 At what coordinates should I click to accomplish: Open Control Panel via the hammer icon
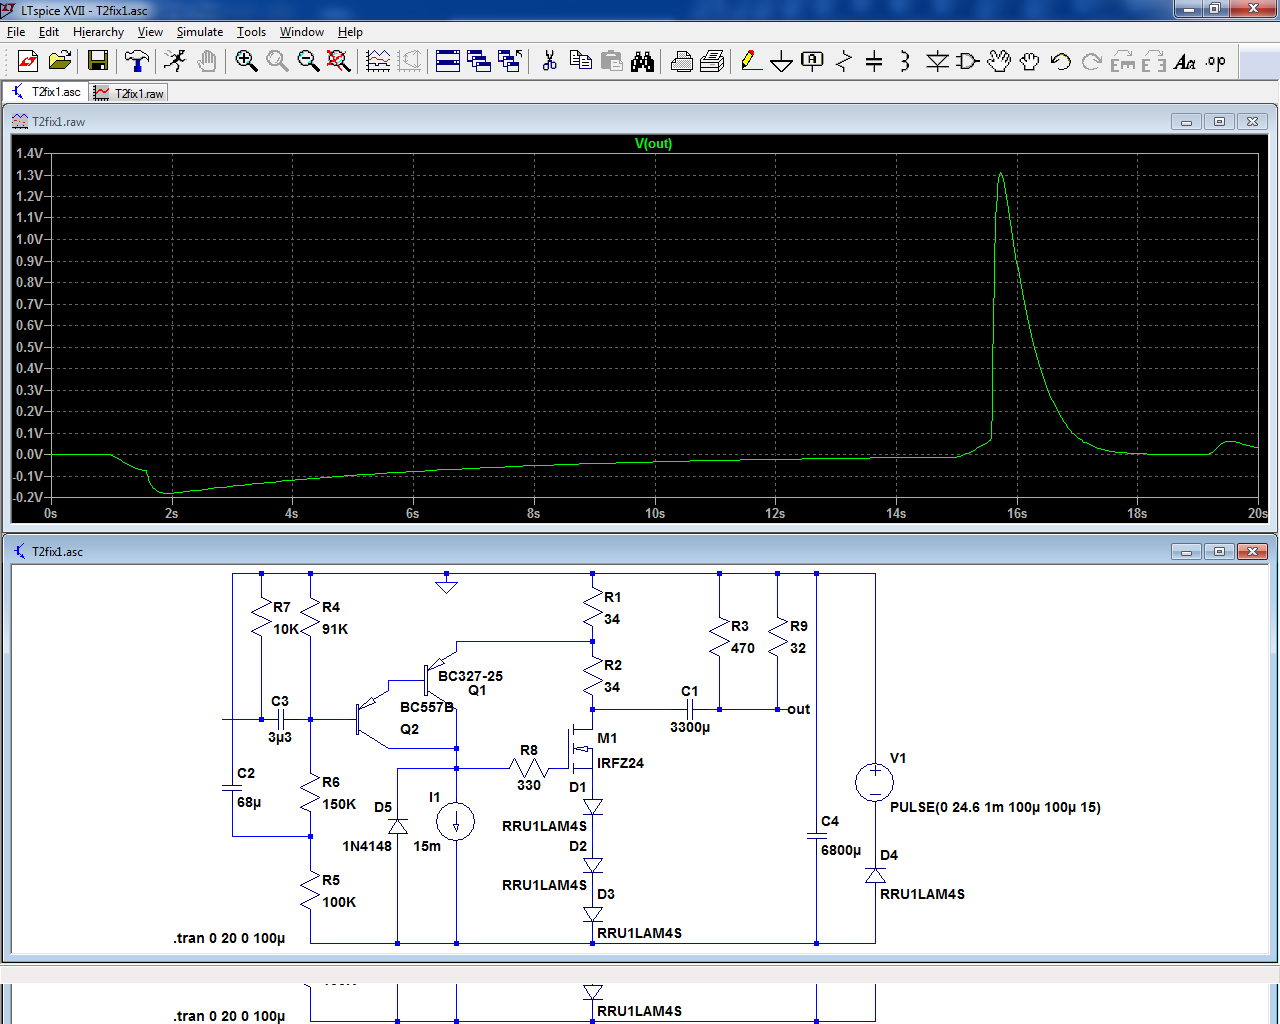pos(136,61)
